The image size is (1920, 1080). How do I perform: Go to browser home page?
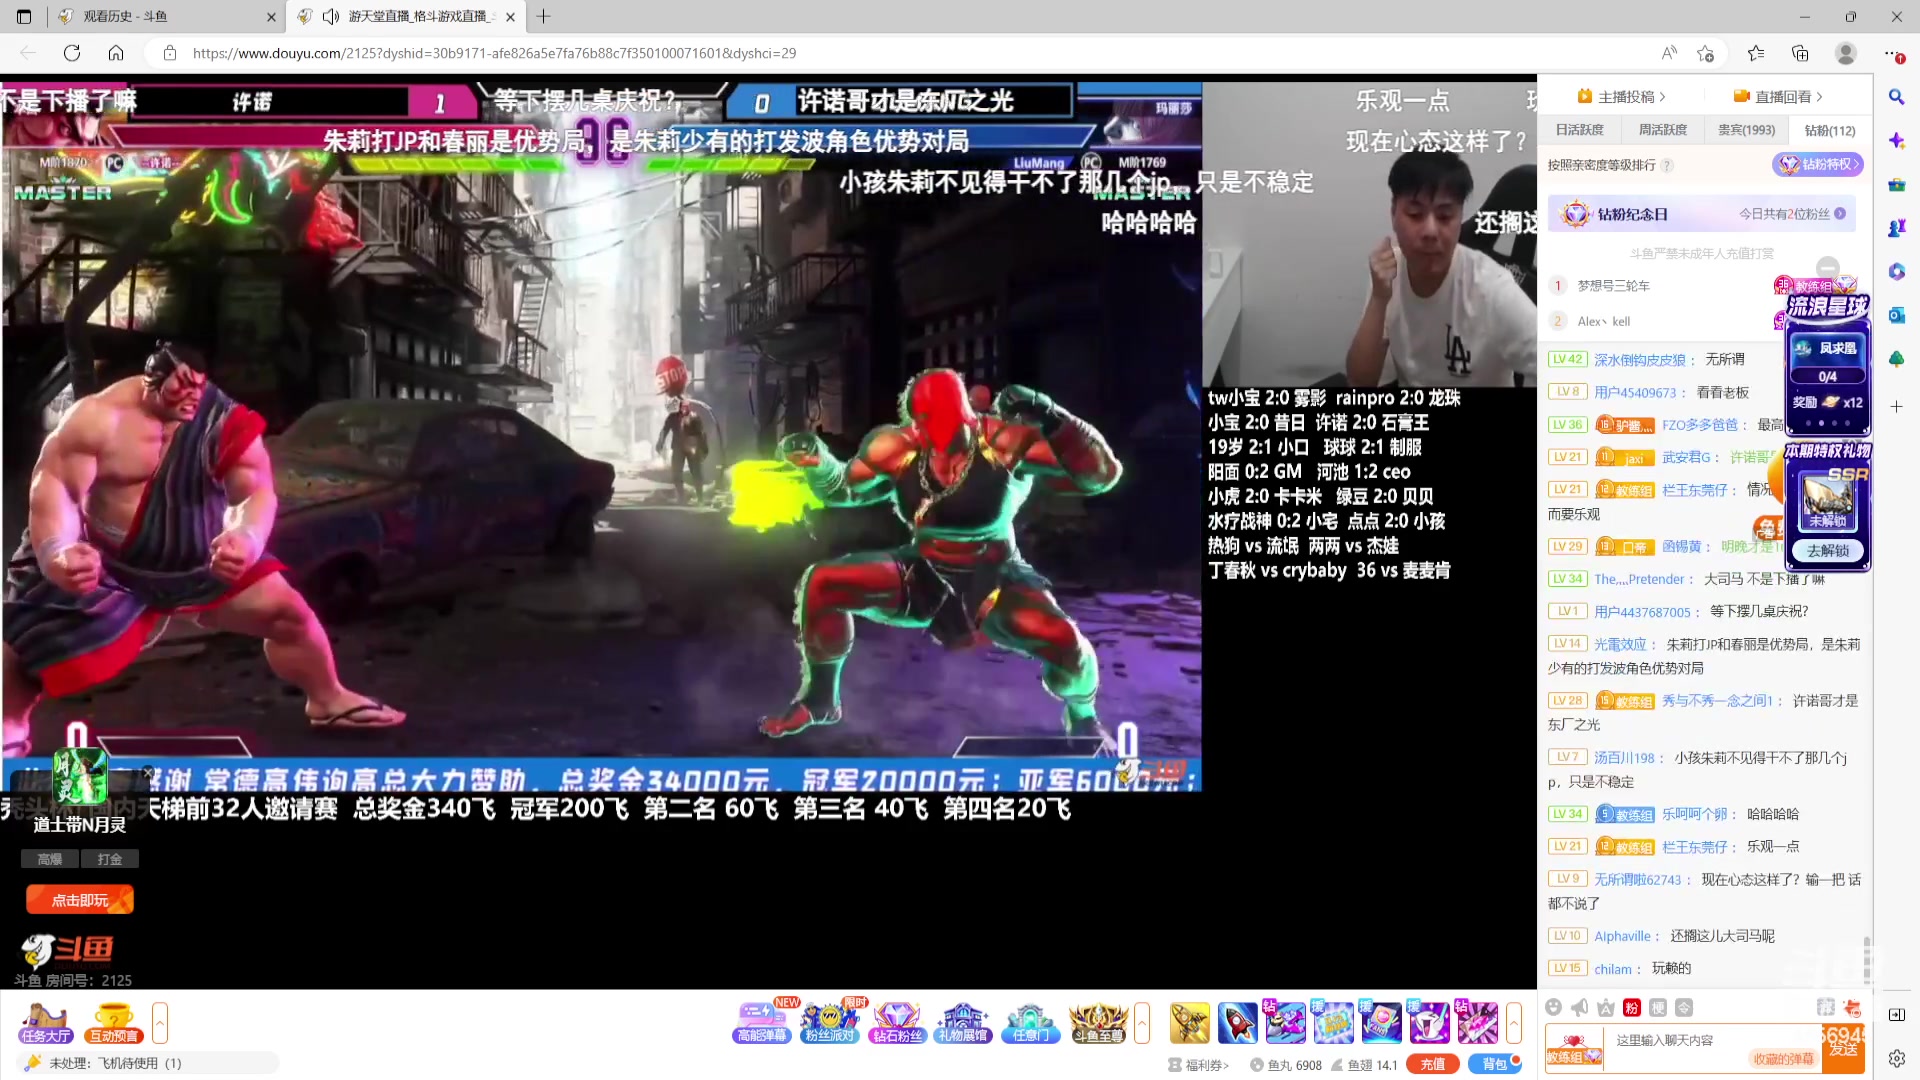(x=116, y=53)
